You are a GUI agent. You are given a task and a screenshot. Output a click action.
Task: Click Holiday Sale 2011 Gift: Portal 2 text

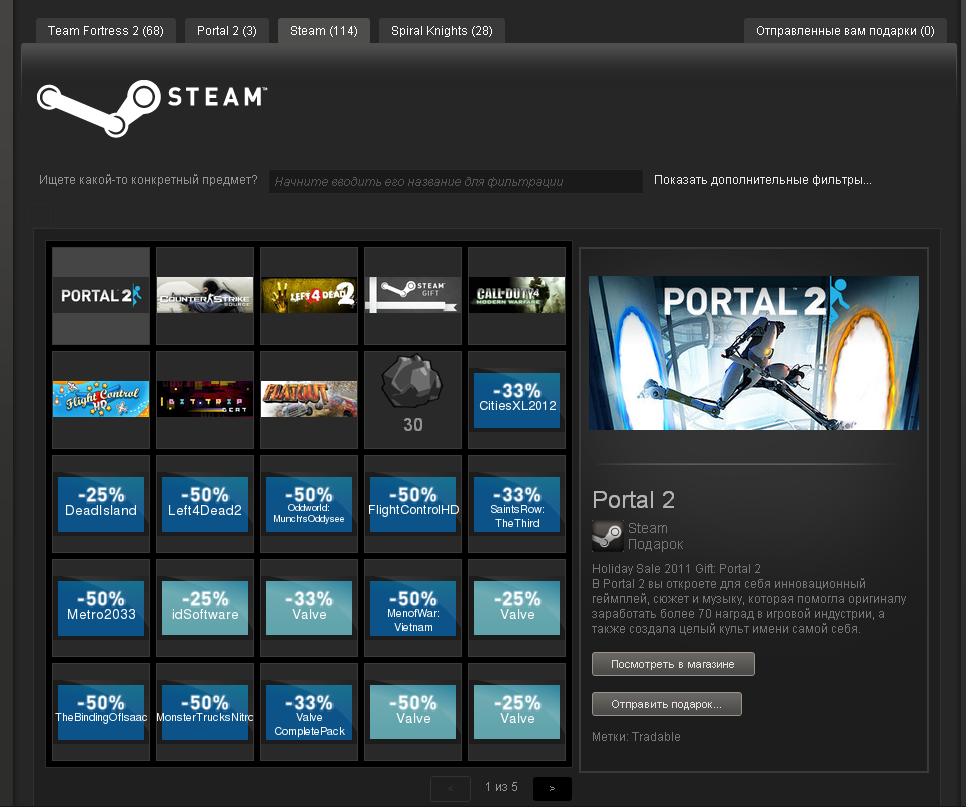coord(676,569)
